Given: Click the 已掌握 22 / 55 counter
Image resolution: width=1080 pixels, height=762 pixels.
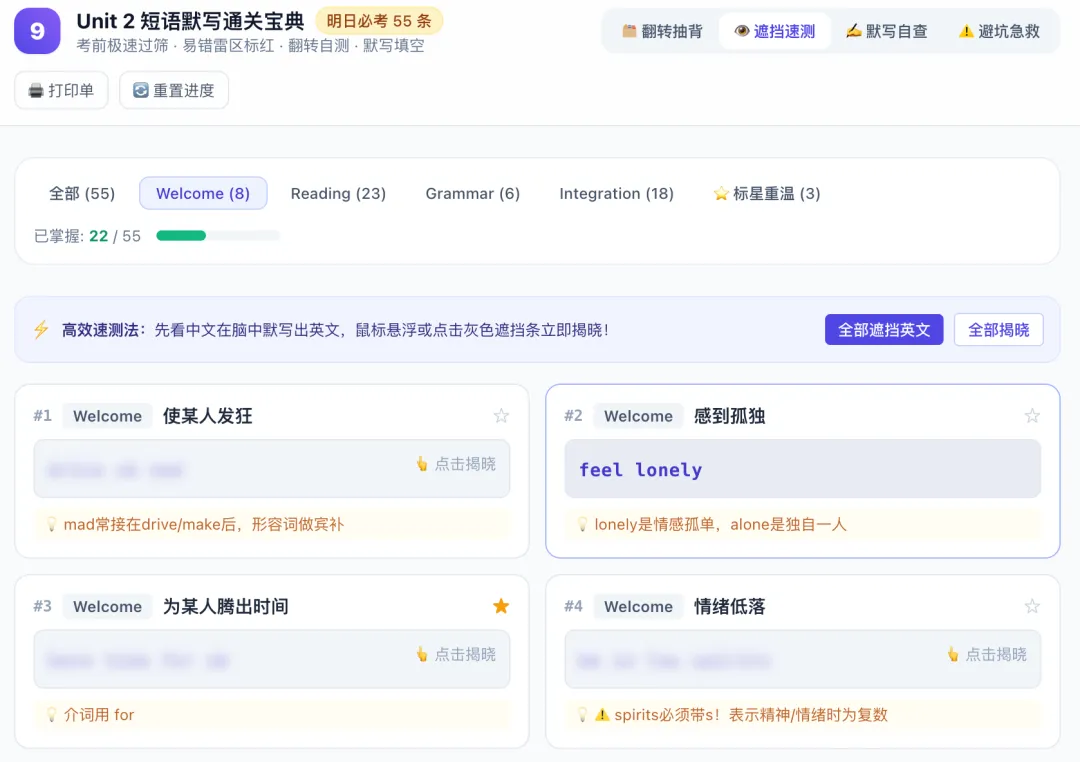Looking at the screenshot, I should [87, 236].
